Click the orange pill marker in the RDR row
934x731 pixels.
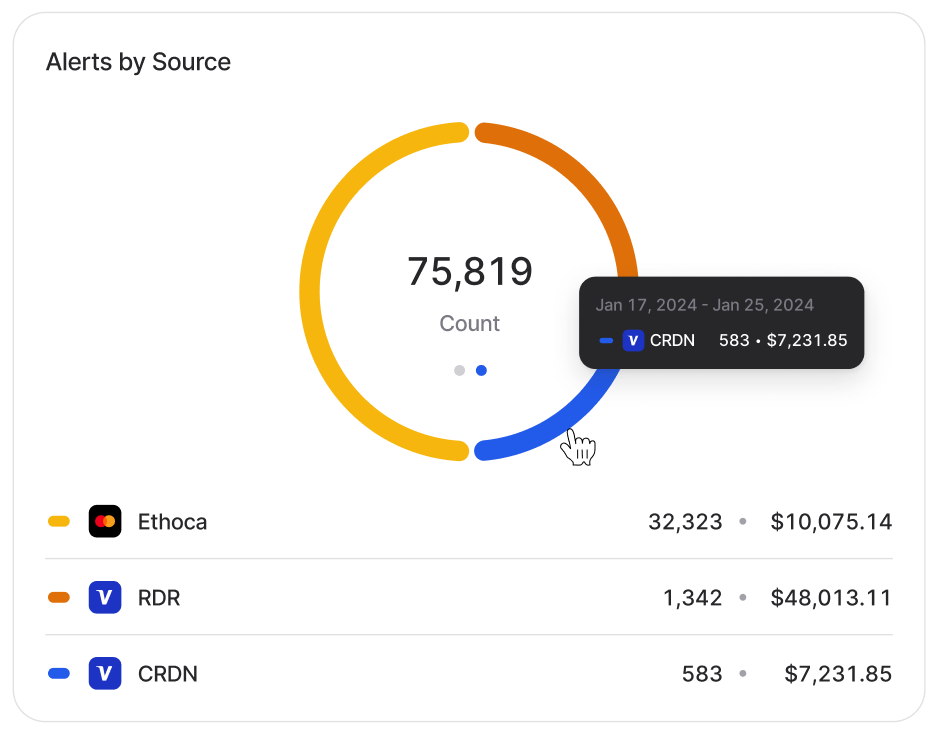point(59,597)
